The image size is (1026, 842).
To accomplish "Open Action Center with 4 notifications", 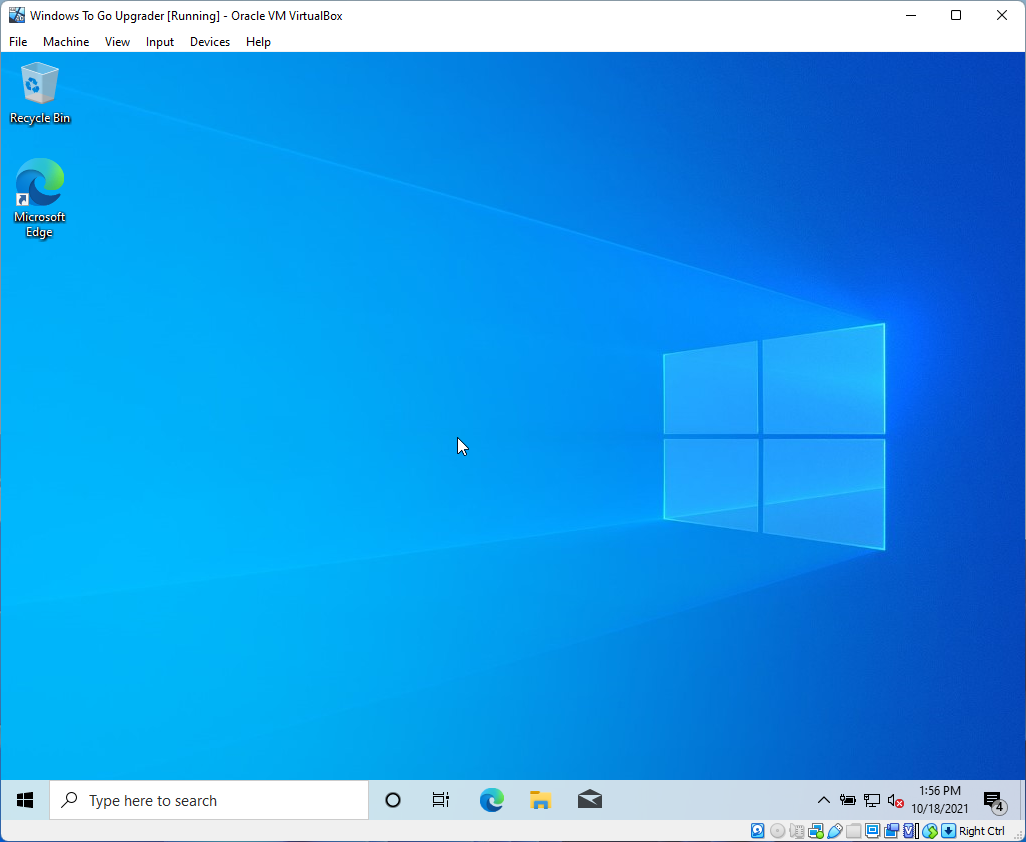I will pyautogui.click(x=994, y=801).
